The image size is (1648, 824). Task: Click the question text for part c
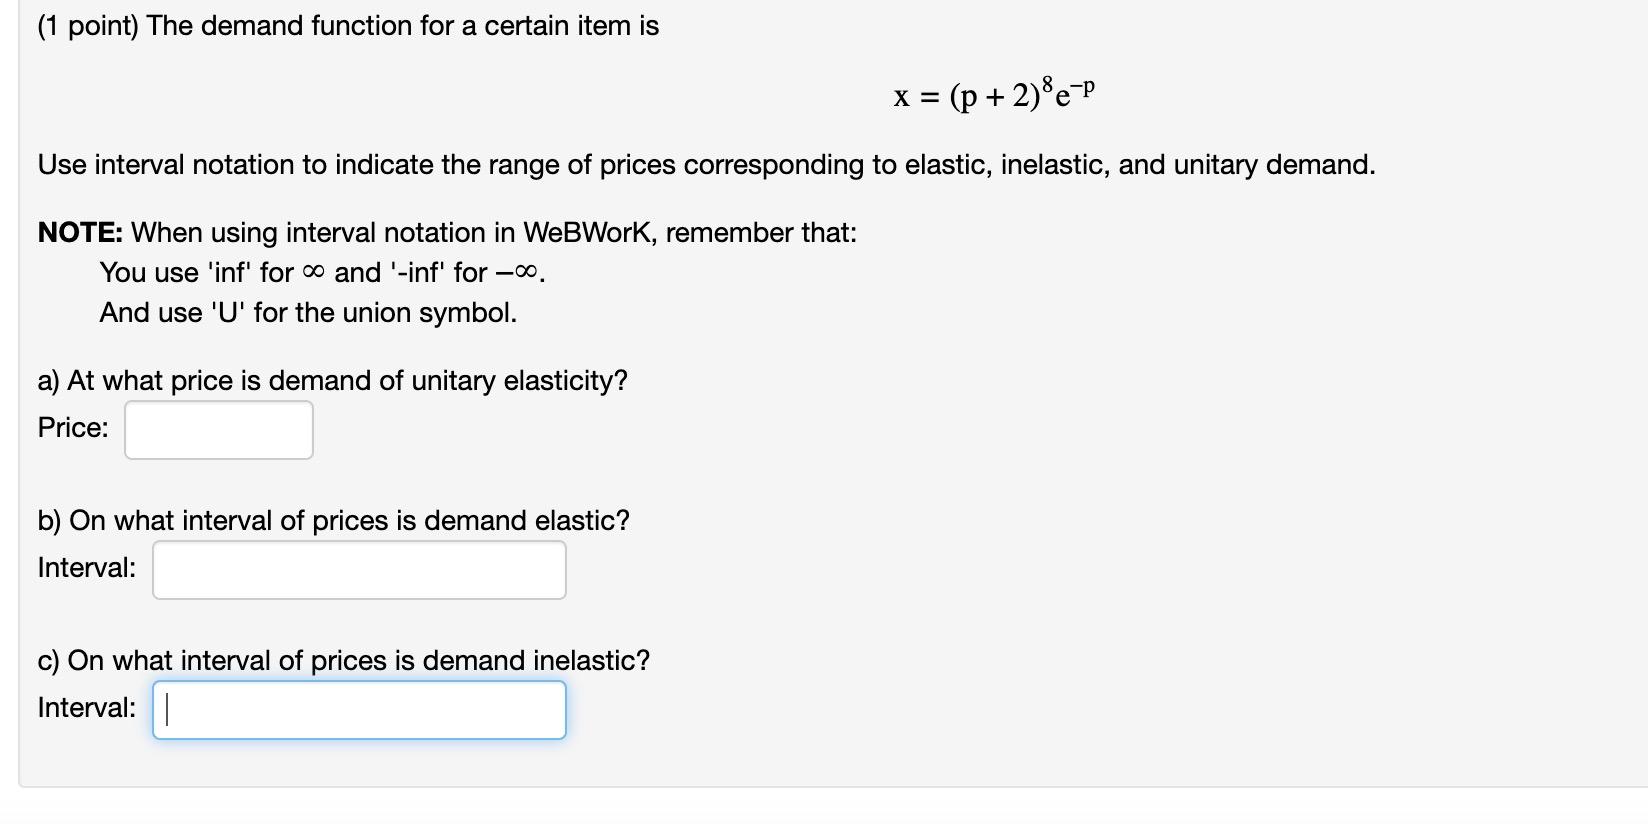pyautogui.click(x=343, y=661)
